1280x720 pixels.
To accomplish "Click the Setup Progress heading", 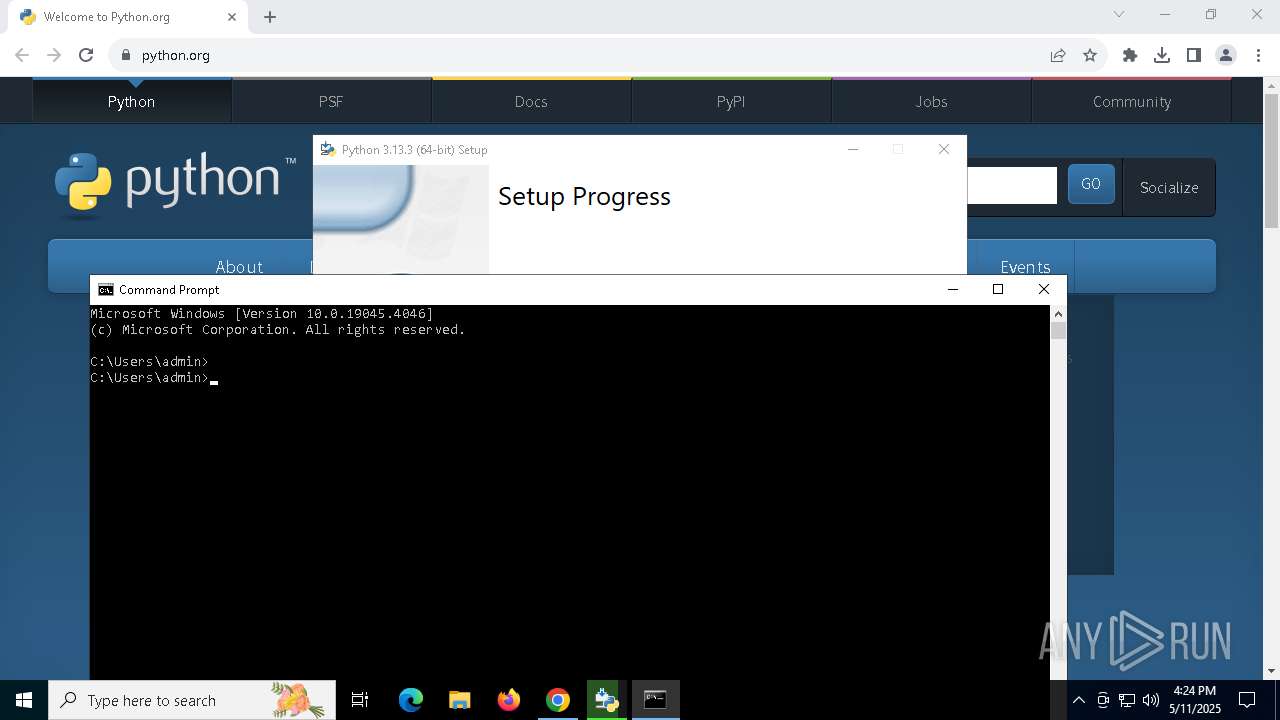I will click(584, 196).
